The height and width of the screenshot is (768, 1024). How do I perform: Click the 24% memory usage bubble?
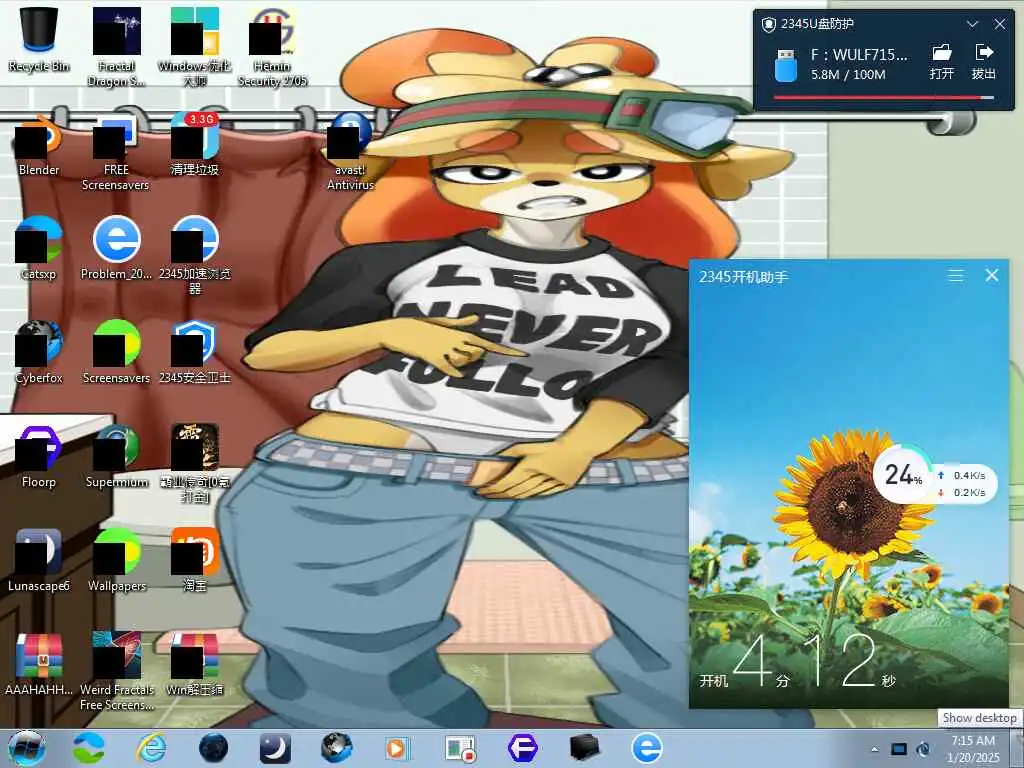point(903,475)
